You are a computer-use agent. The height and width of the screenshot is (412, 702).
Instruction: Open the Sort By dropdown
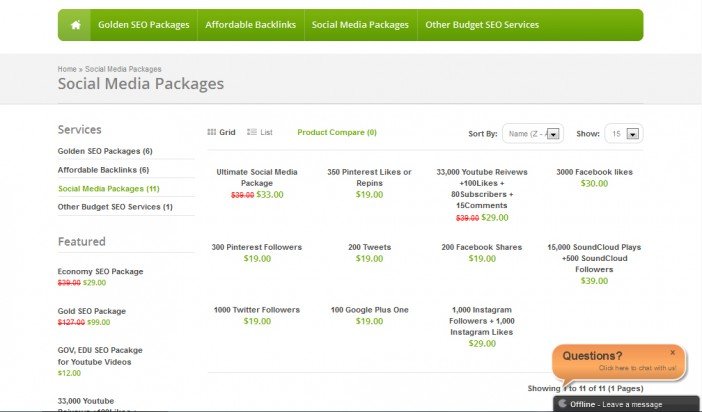click(533, 133)
